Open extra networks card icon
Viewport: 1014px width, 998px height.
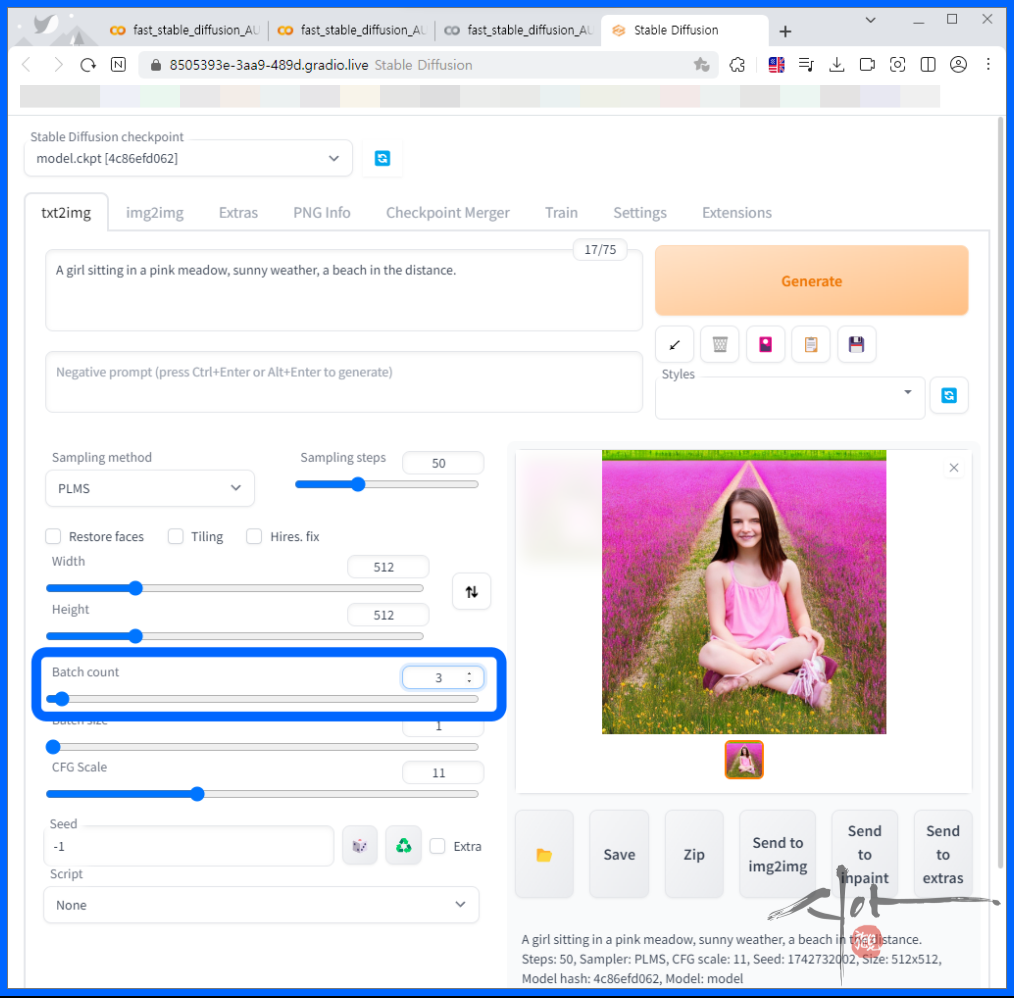(x=766, y=345)
